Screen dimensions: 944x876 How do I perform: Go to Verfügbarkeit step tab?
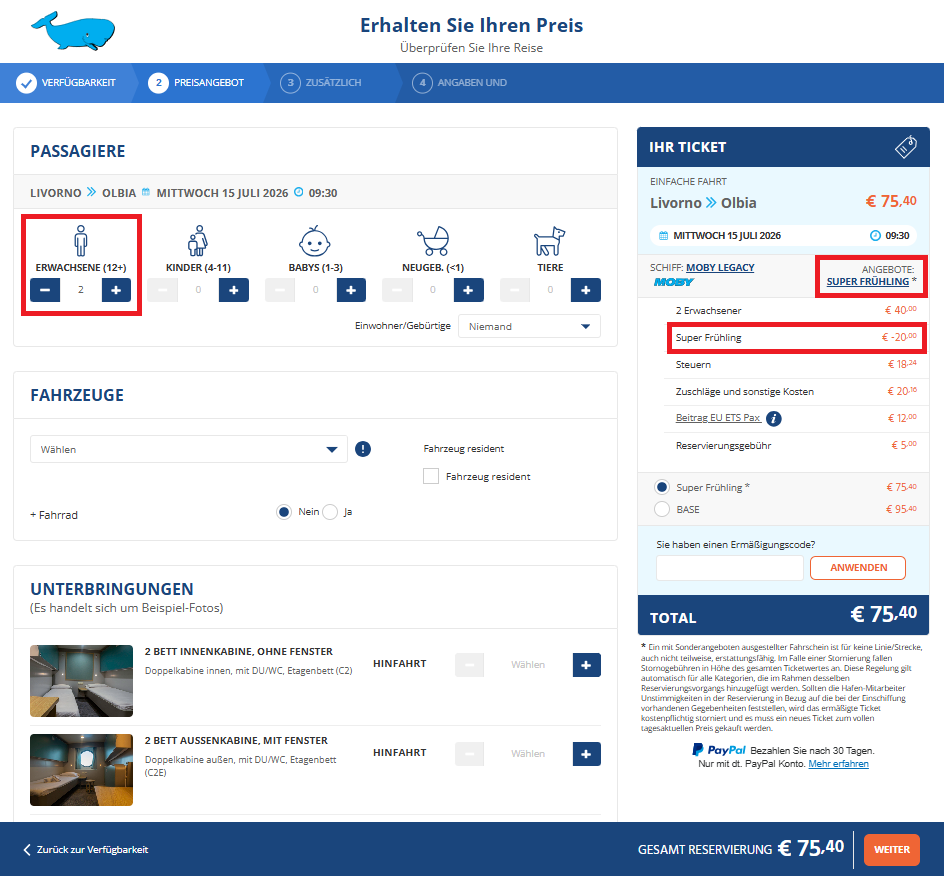point(67,83)
